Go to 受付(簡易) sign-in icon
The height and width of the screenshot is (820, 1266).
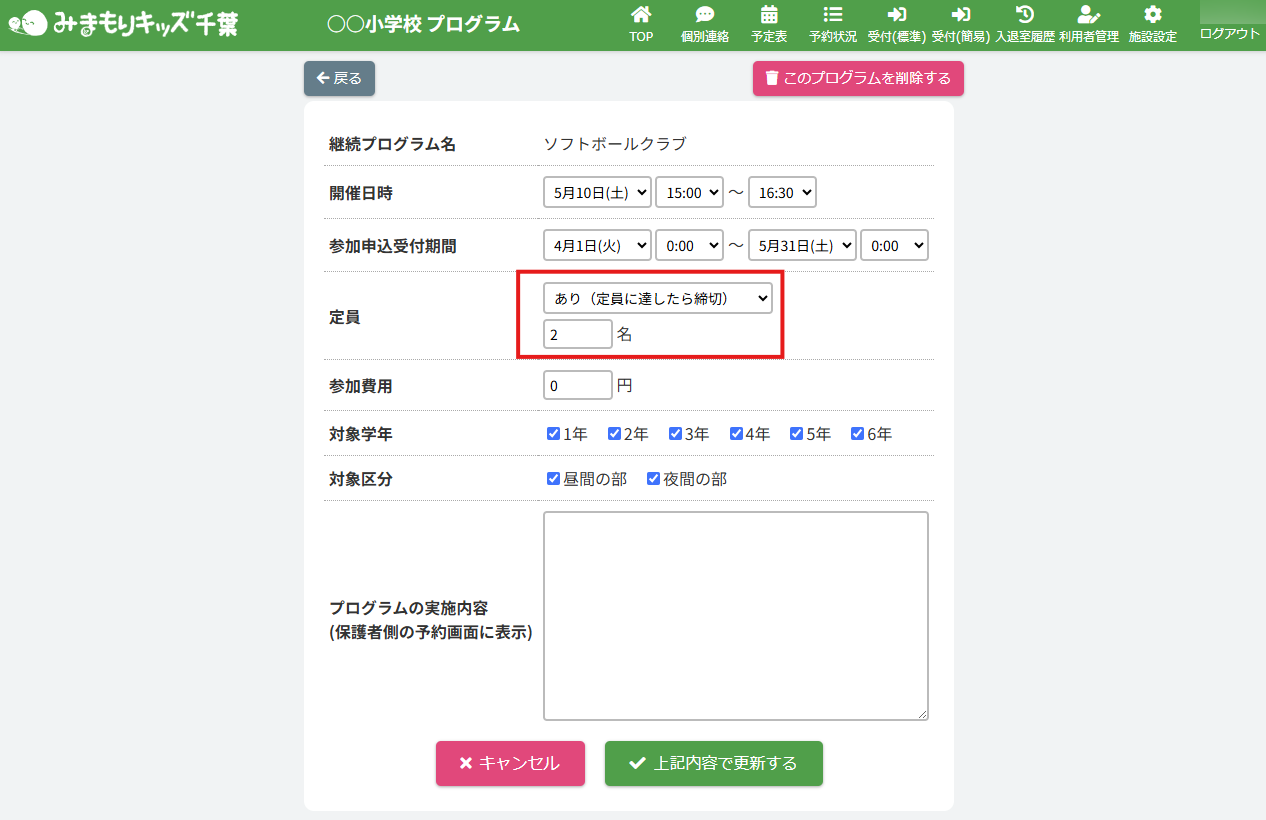[960, 15]
